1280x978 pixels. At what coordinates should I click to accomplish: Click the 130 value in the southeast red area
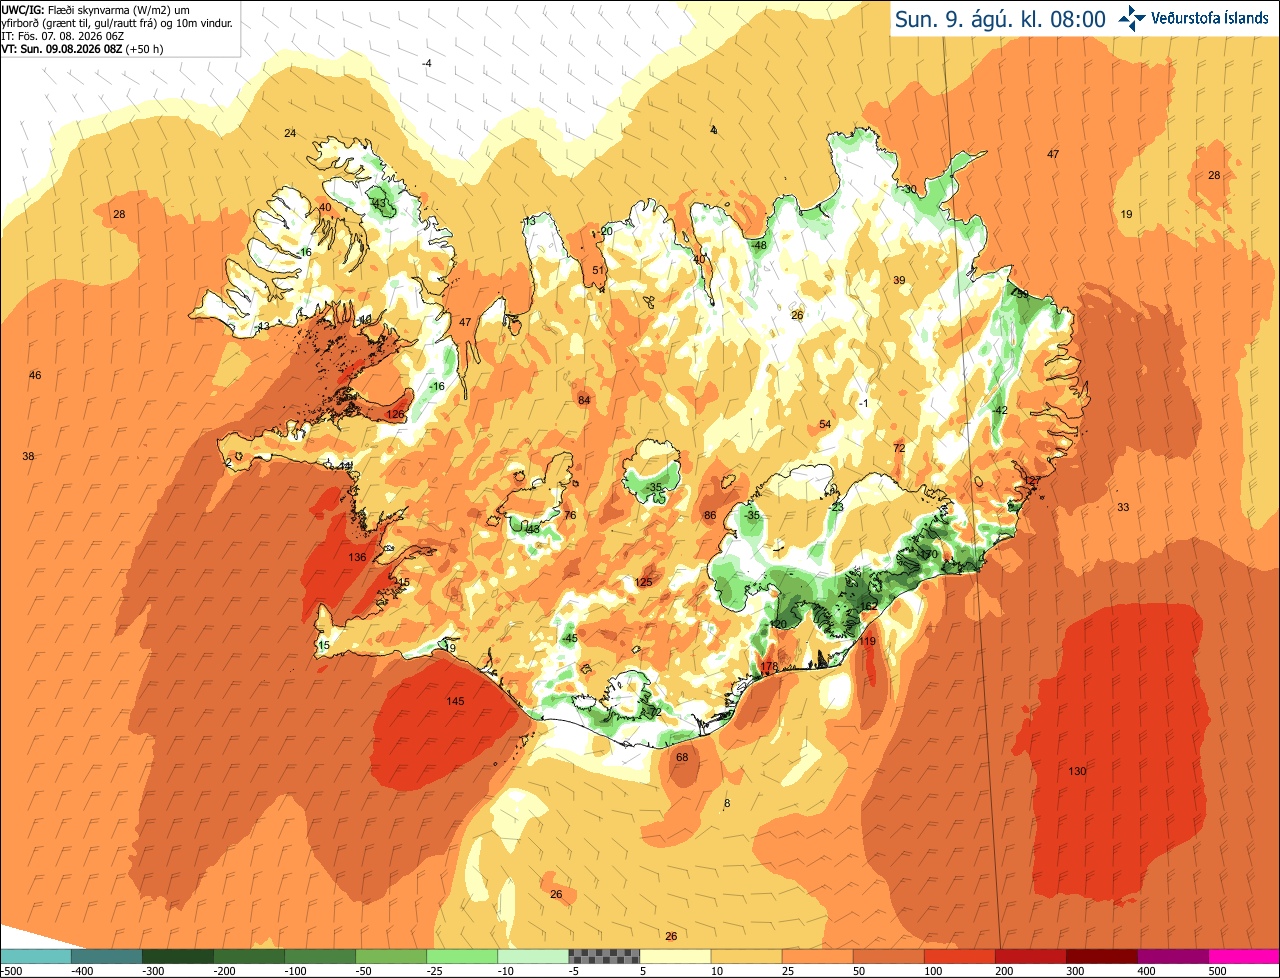1077,771
